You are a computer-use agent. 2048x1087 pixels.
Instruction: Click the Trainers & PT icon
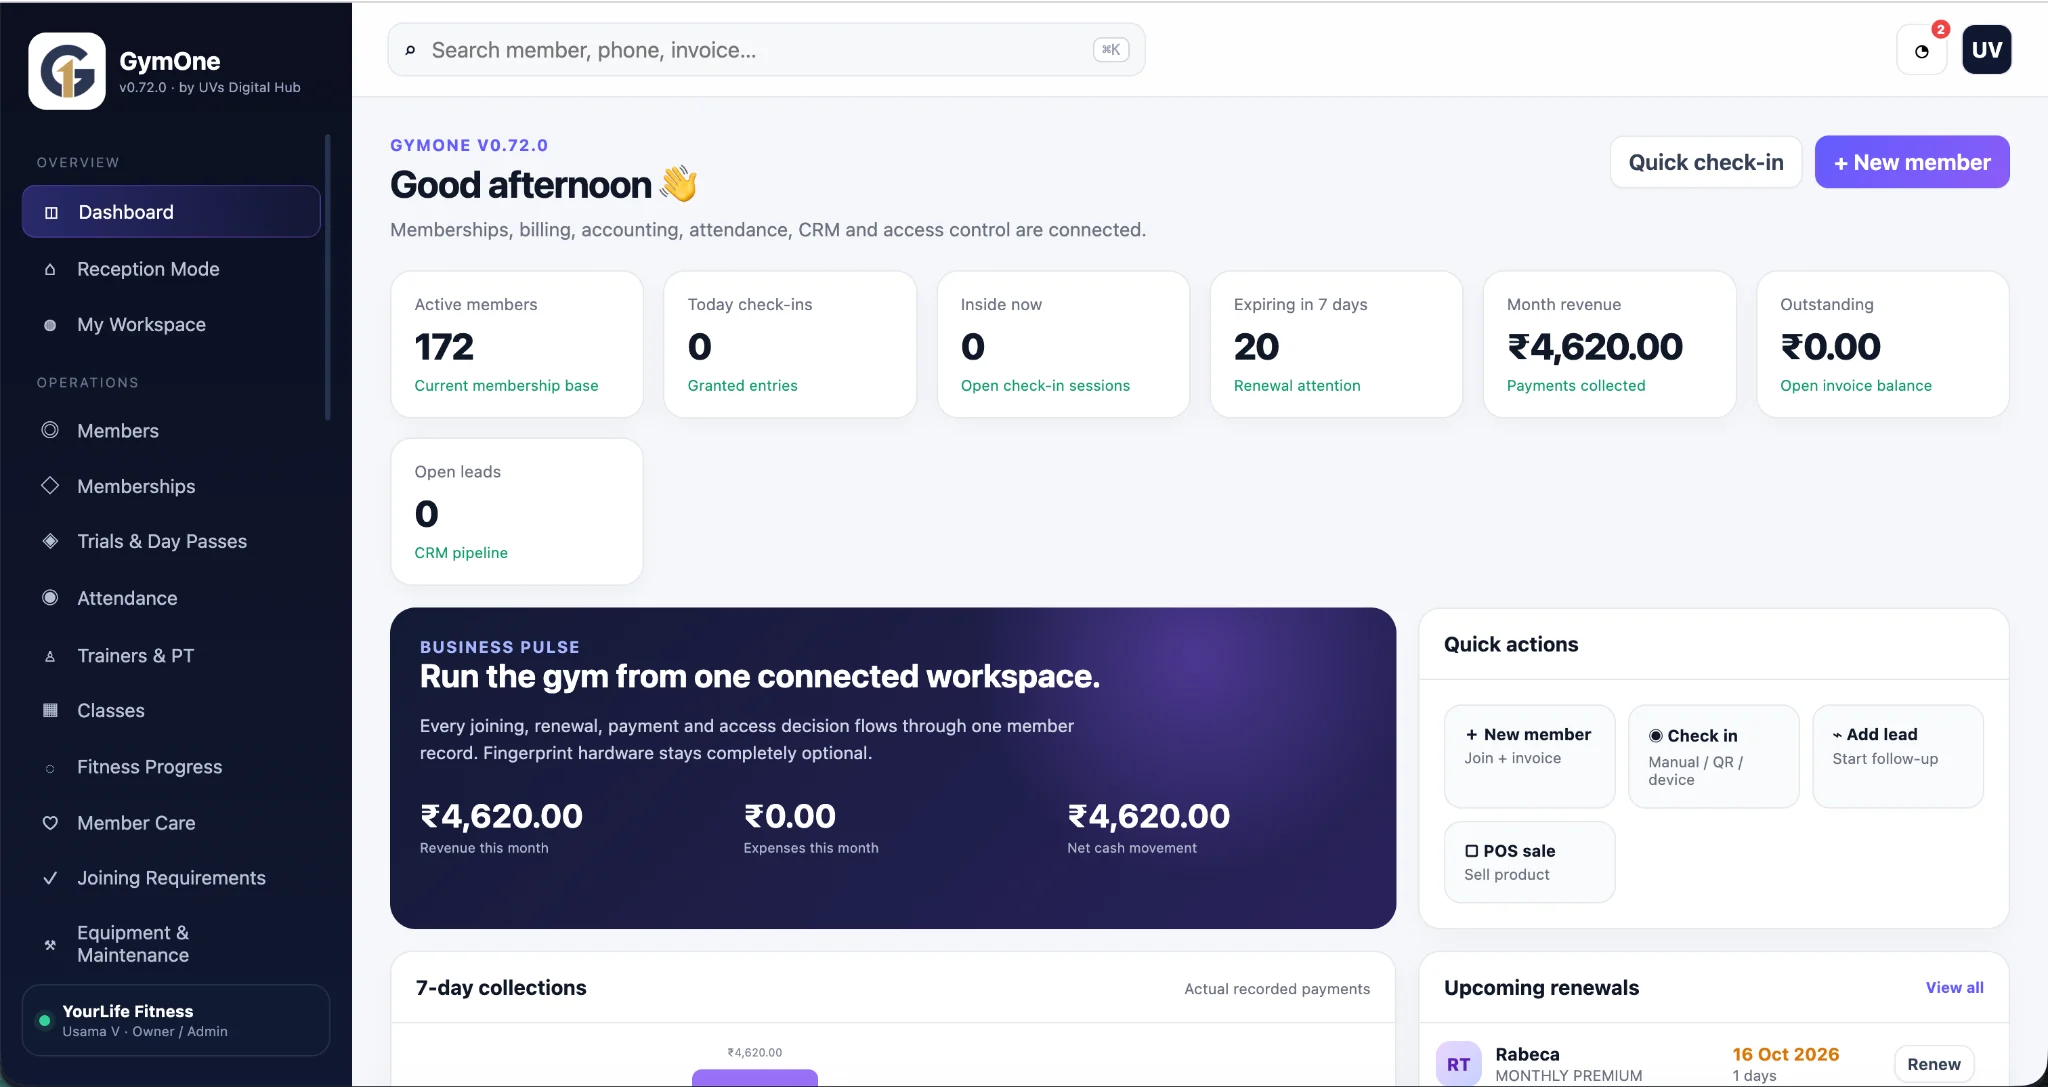click(x=50, y=656)
